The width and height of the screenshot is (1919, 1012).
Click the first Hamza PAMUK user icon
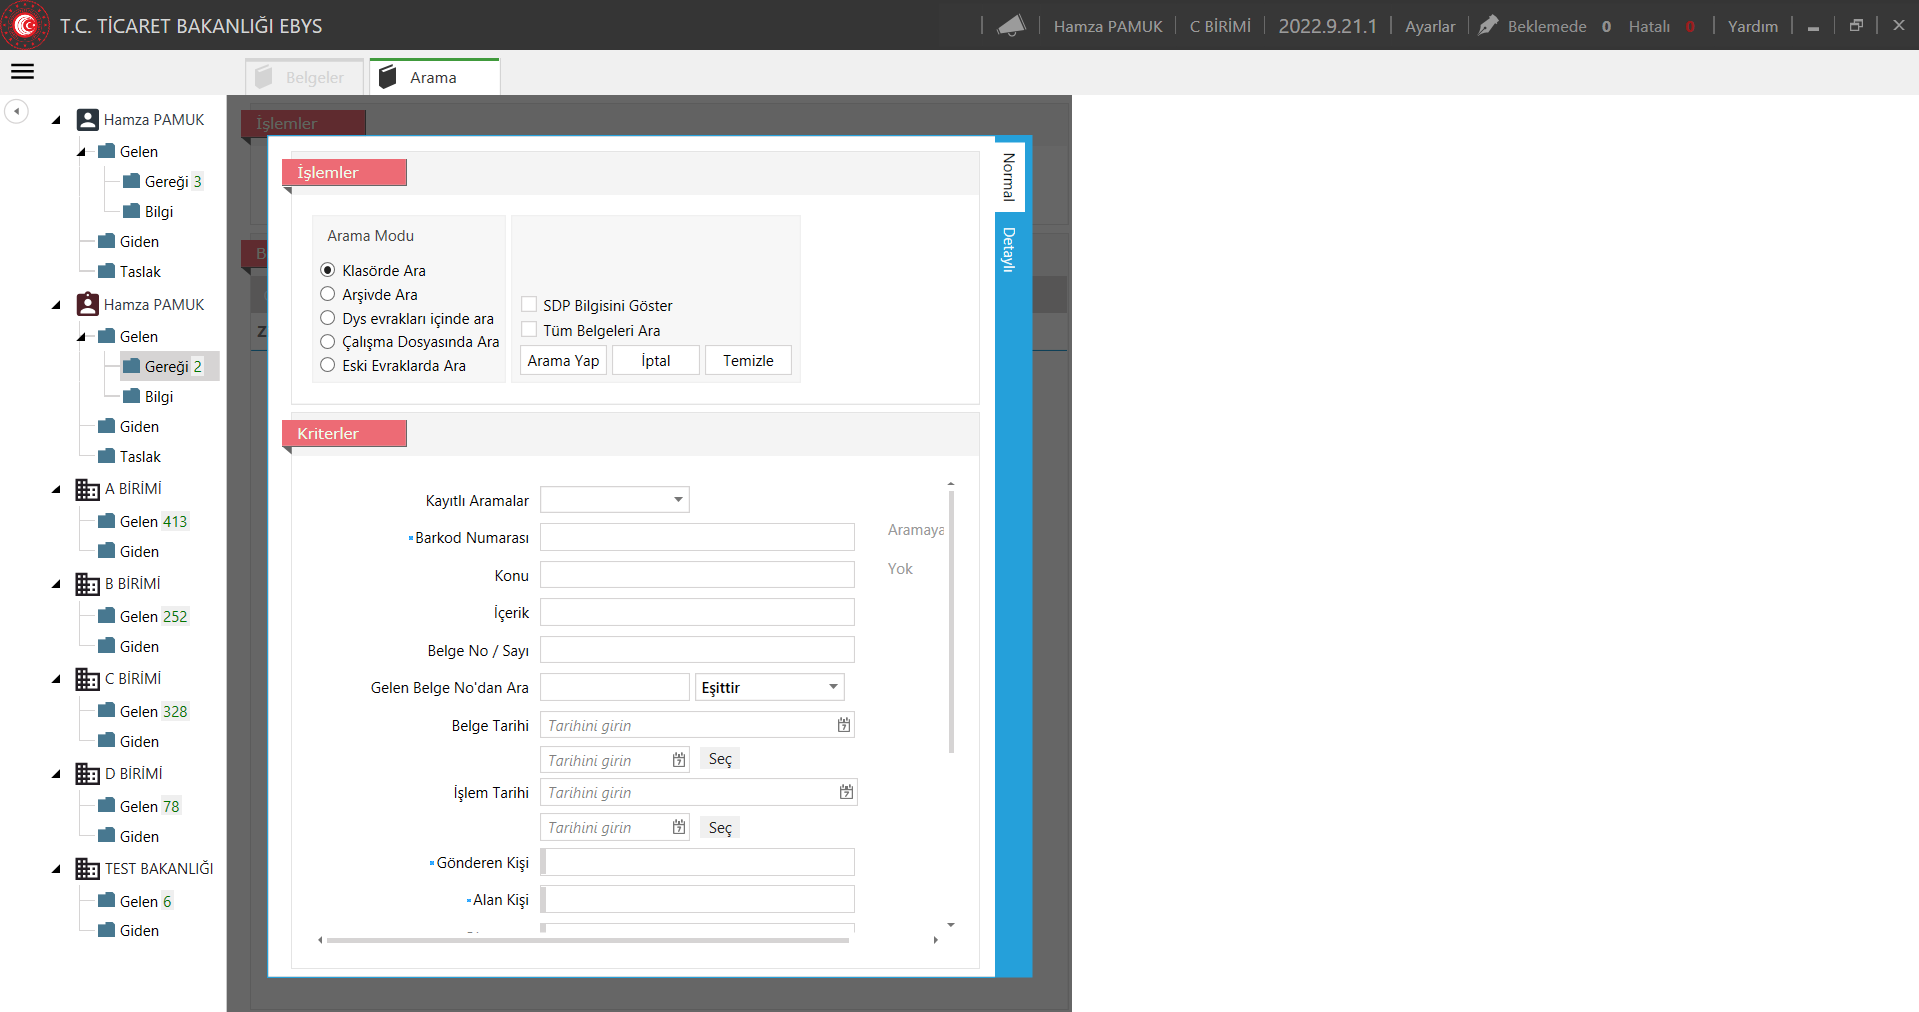click(87, 120)
